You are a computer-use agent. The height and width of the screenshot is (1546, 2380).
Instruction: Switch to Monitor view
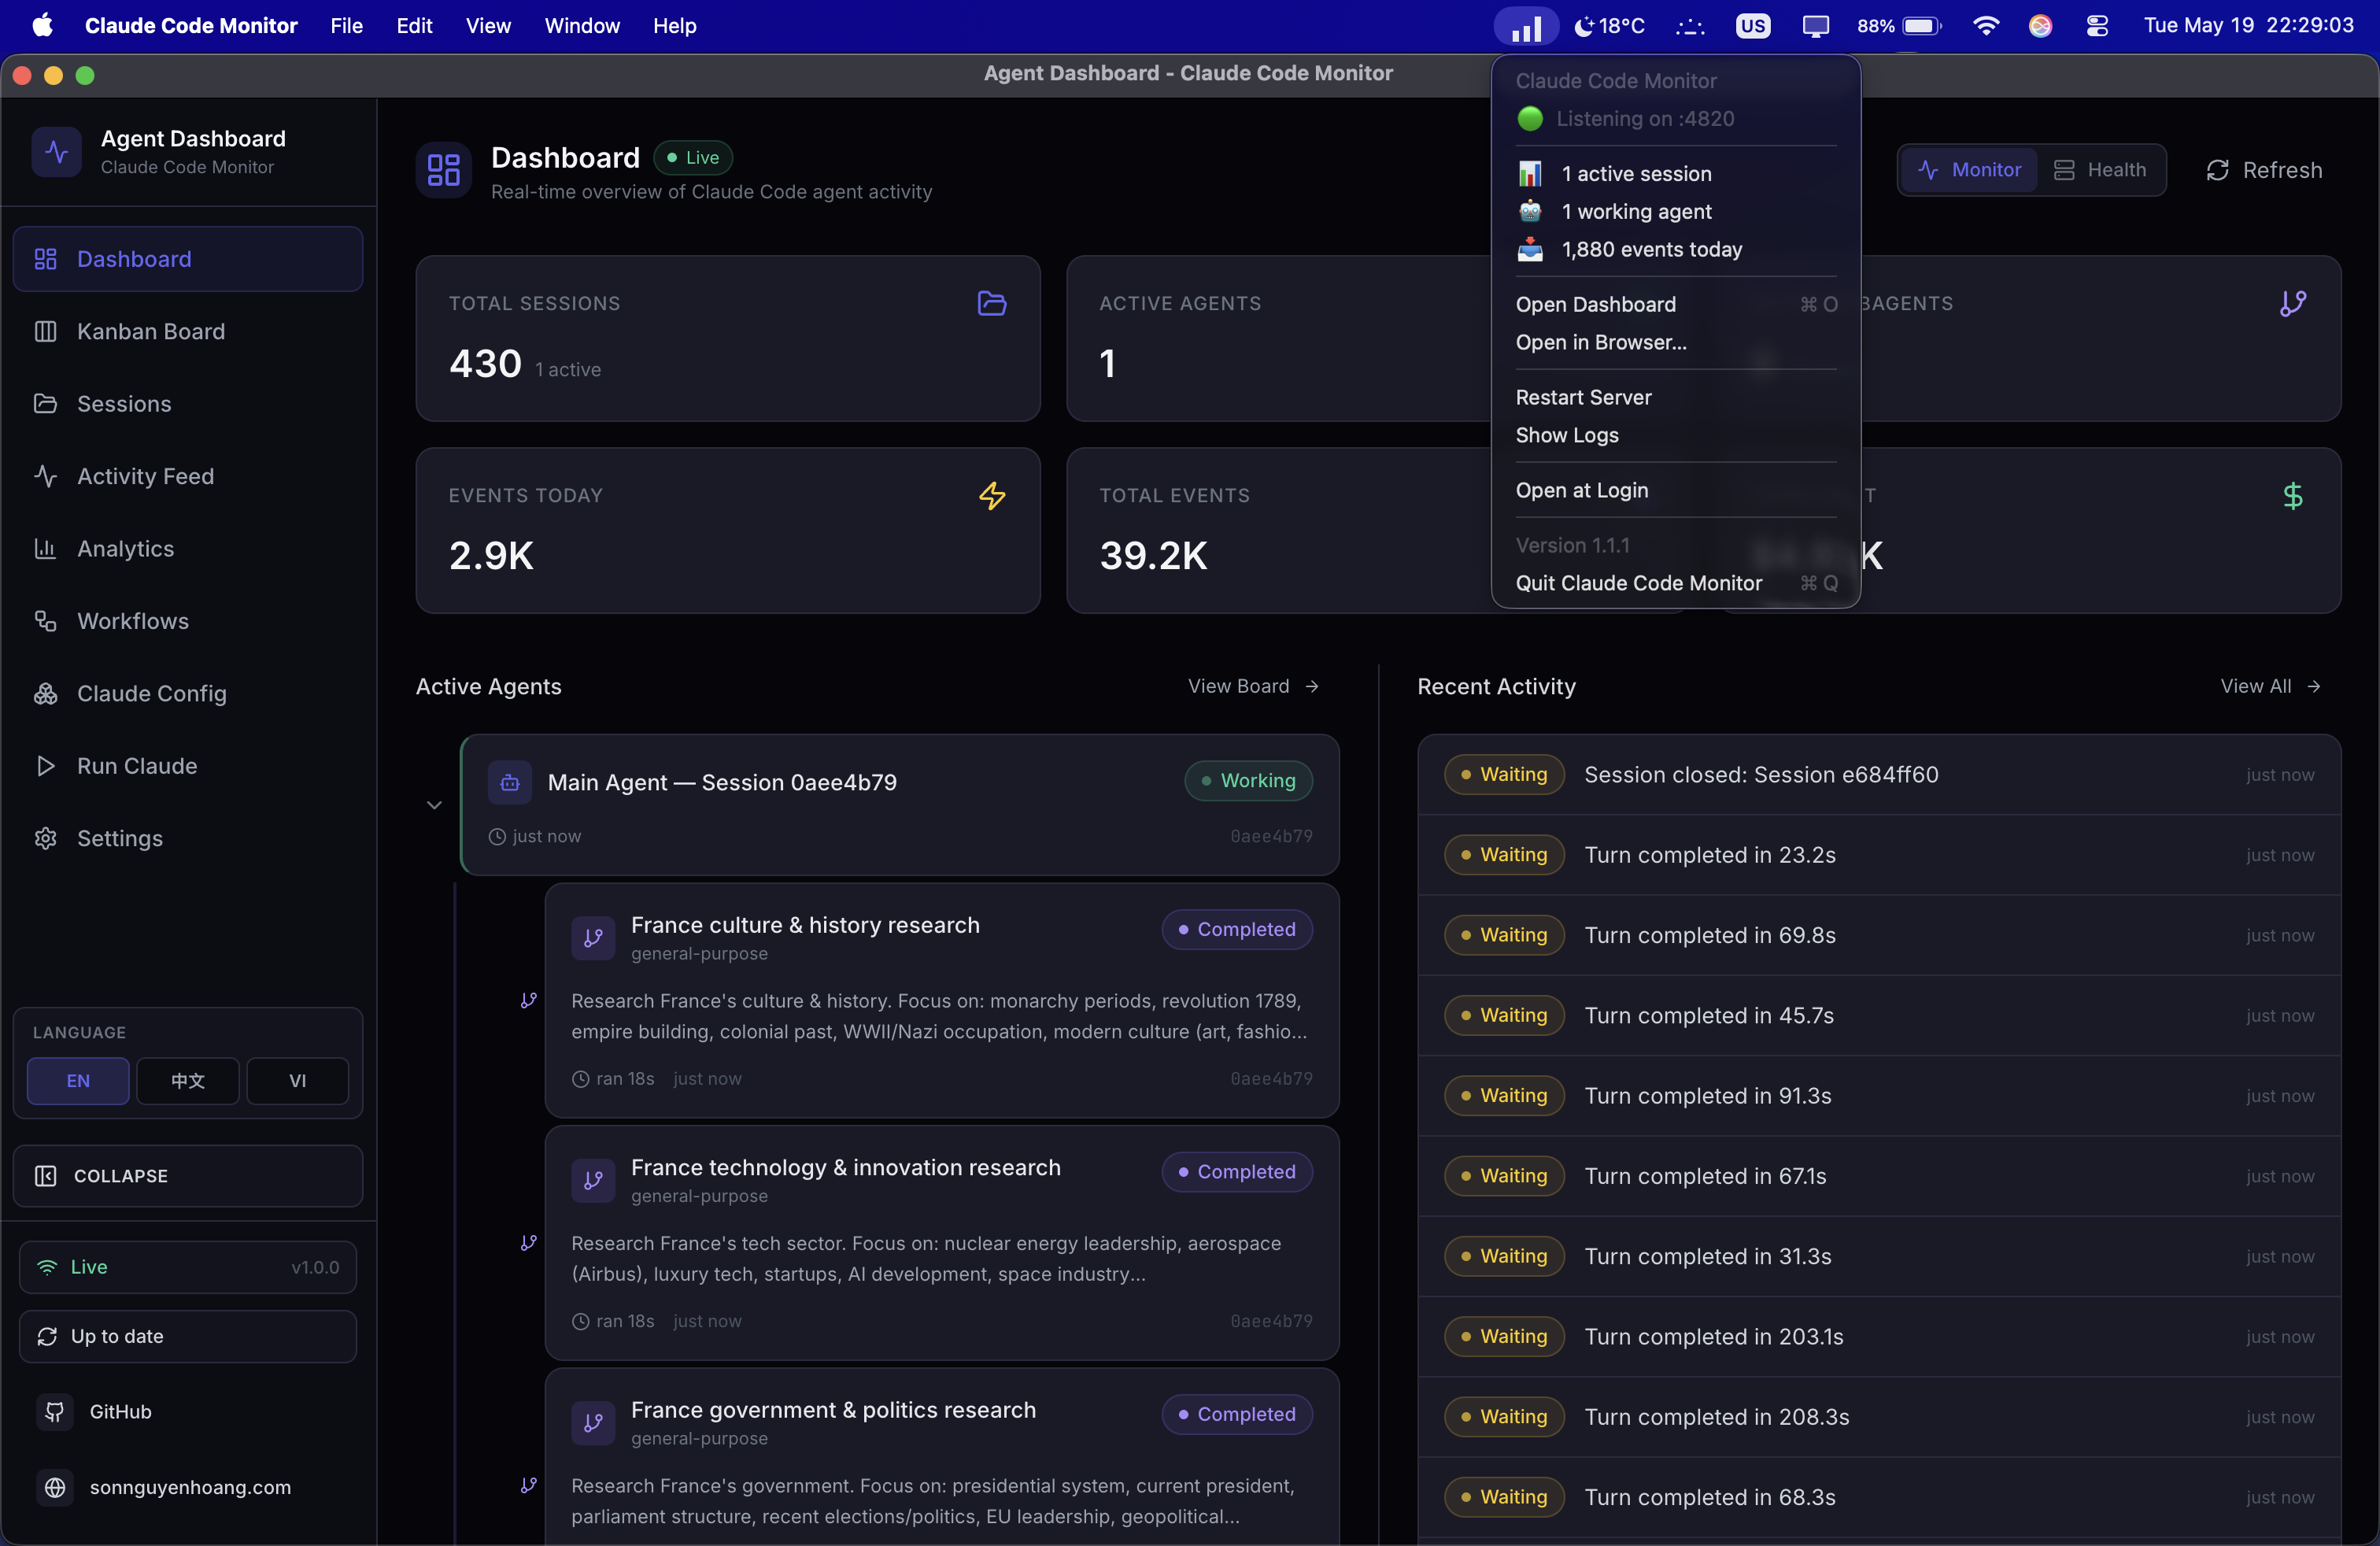coord(1970,170)
